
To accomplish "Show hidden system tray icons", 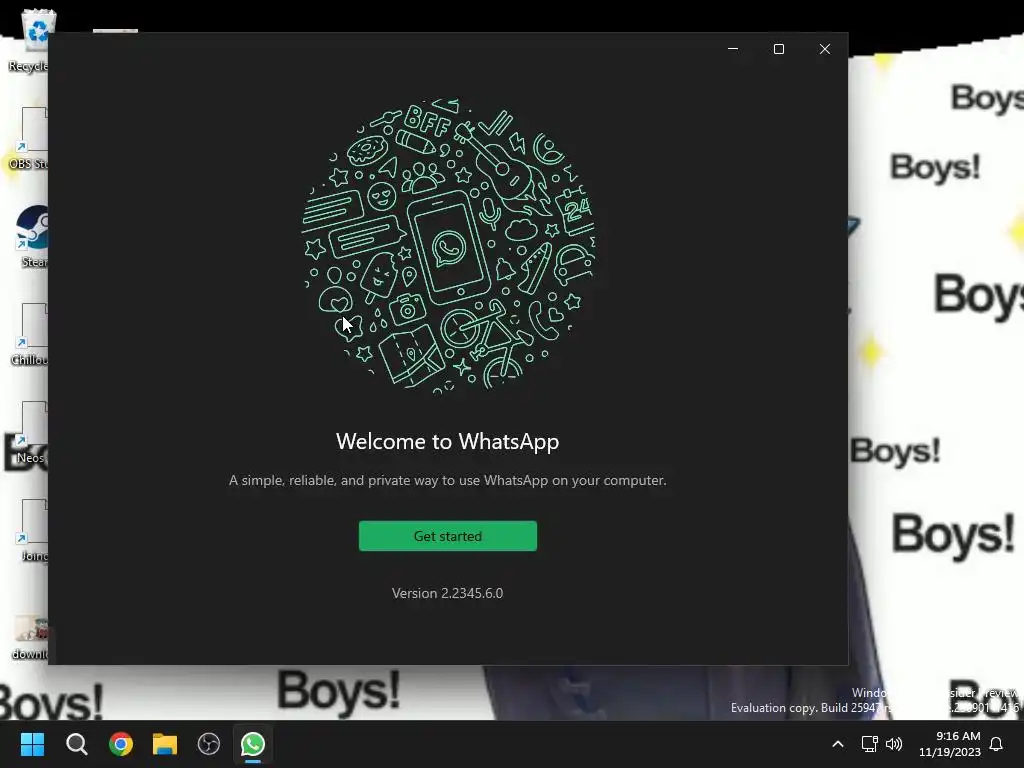I will (838, 744).
